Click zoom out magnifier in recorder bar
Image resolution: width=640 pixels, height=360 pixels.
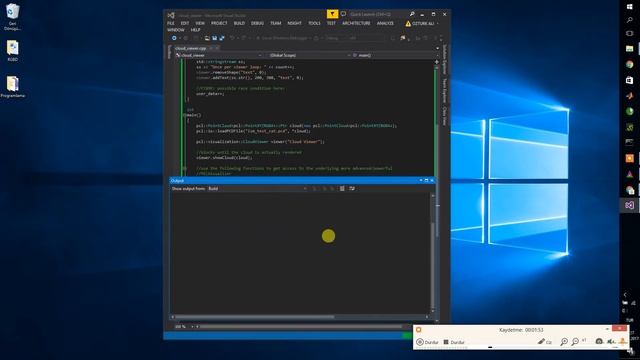coord(575,342)
